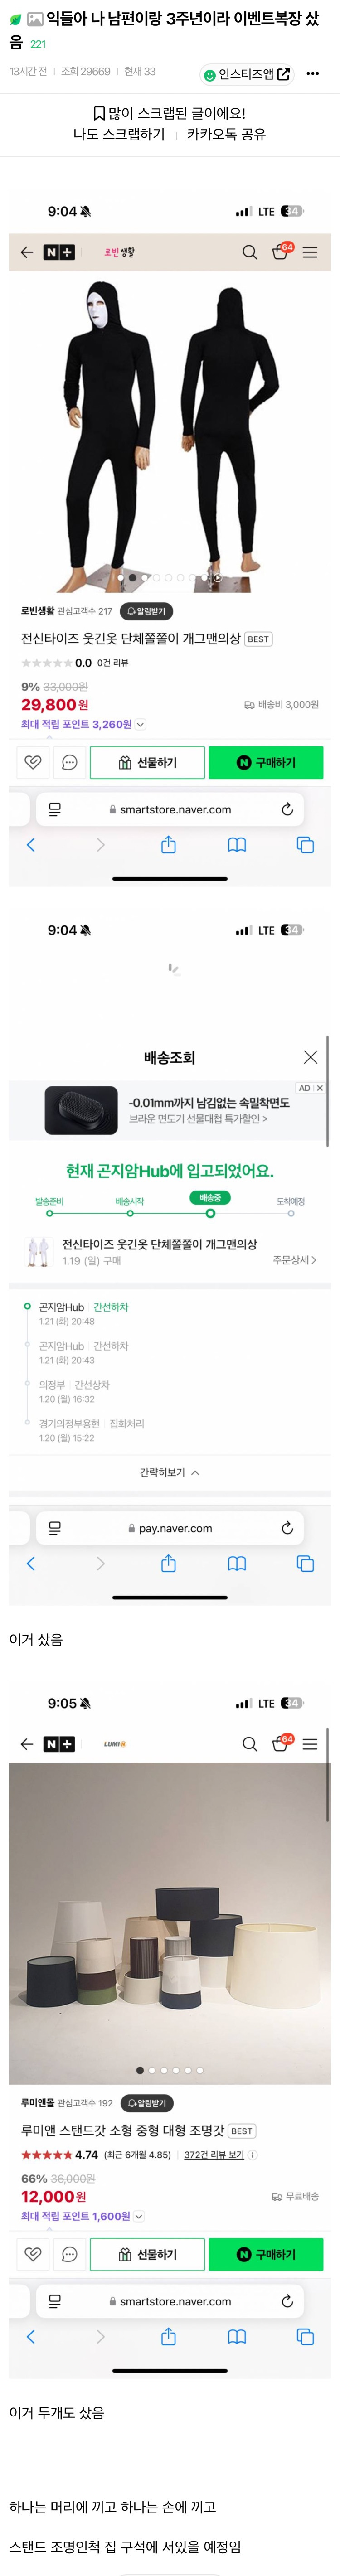Close the 배송조회 panel with the X icon

click(x=310, y=1057)
